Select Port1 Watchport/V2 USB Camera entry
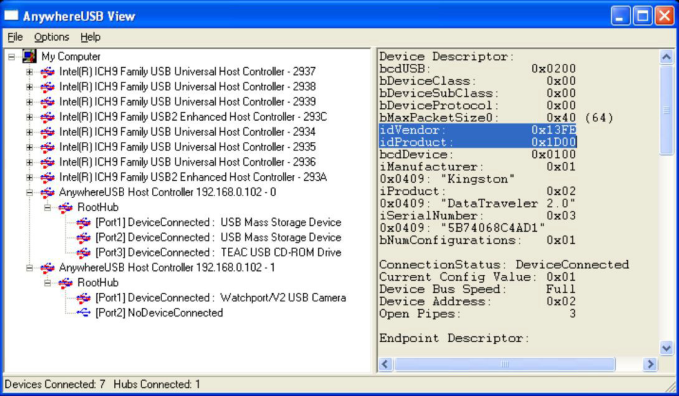Image resolution: width=679 pixels, height=396 pixels. (221, 298)
